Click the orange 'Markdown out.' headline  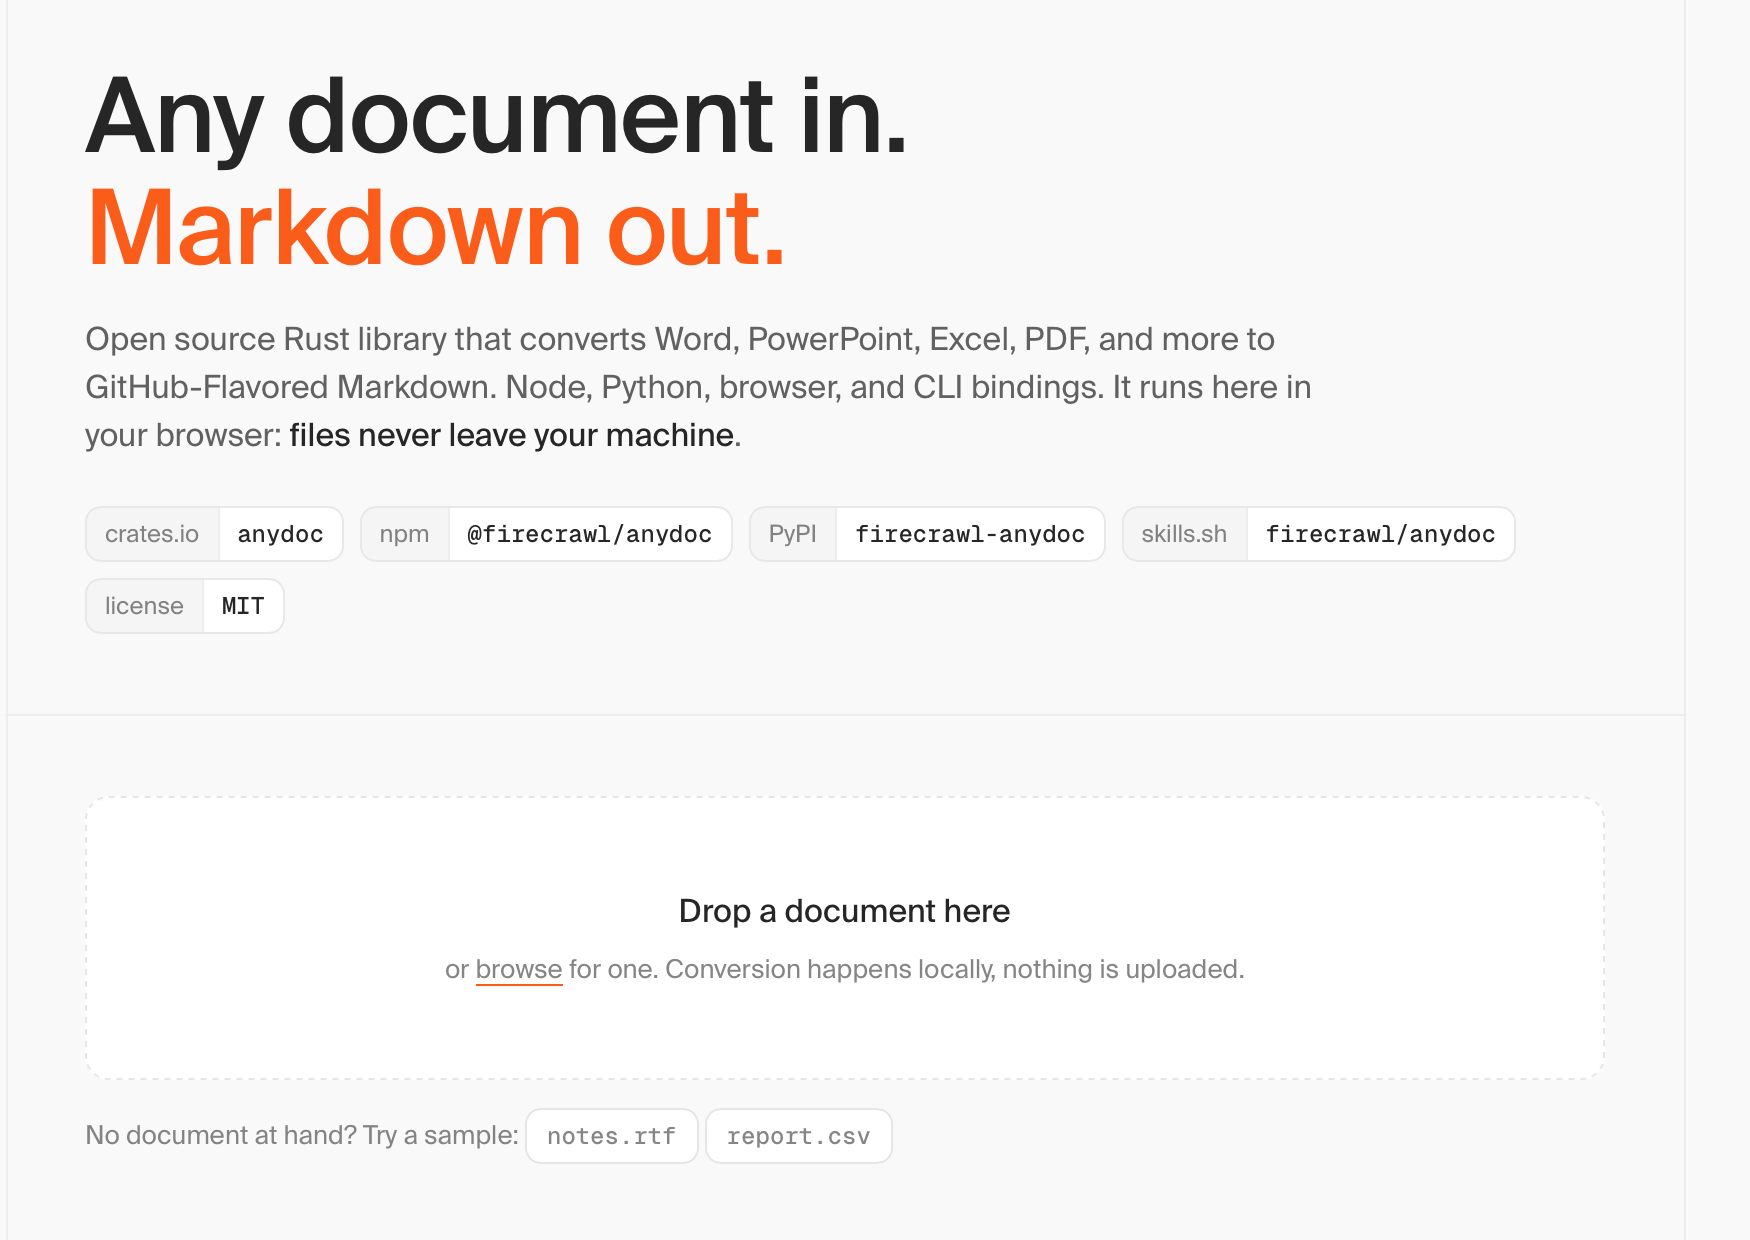pyautogui.click(x=437, y=229)
